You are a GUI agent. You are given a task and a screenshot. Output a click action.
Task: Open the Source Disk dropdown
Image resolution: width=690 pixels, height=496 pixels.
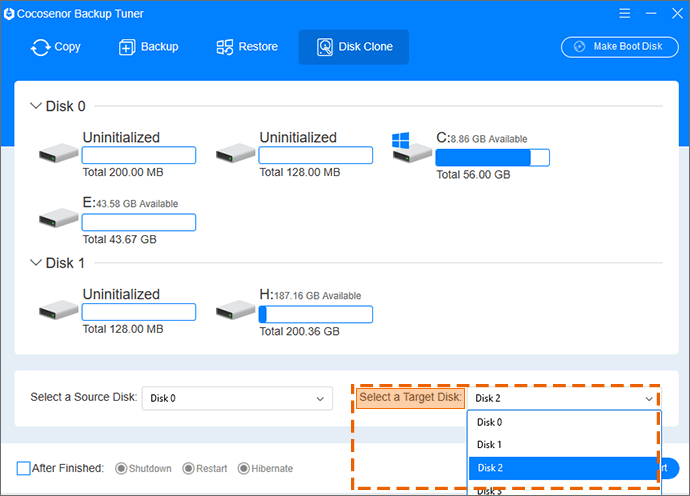click(x=237, y=398)
